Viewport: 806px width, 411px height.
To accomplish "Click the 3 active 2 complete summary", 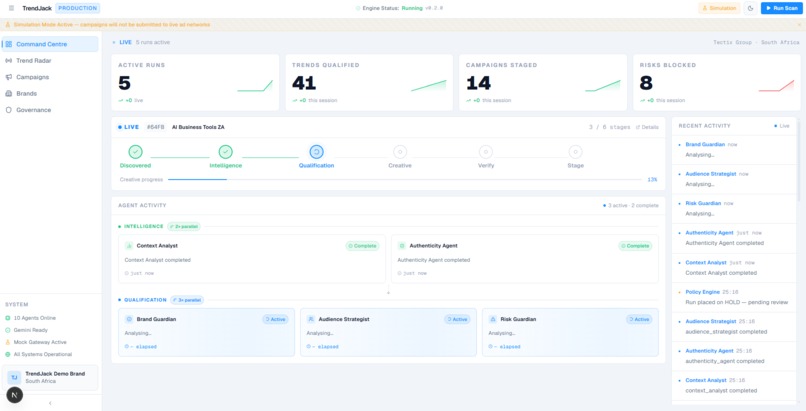I will (x=631, y=206).
